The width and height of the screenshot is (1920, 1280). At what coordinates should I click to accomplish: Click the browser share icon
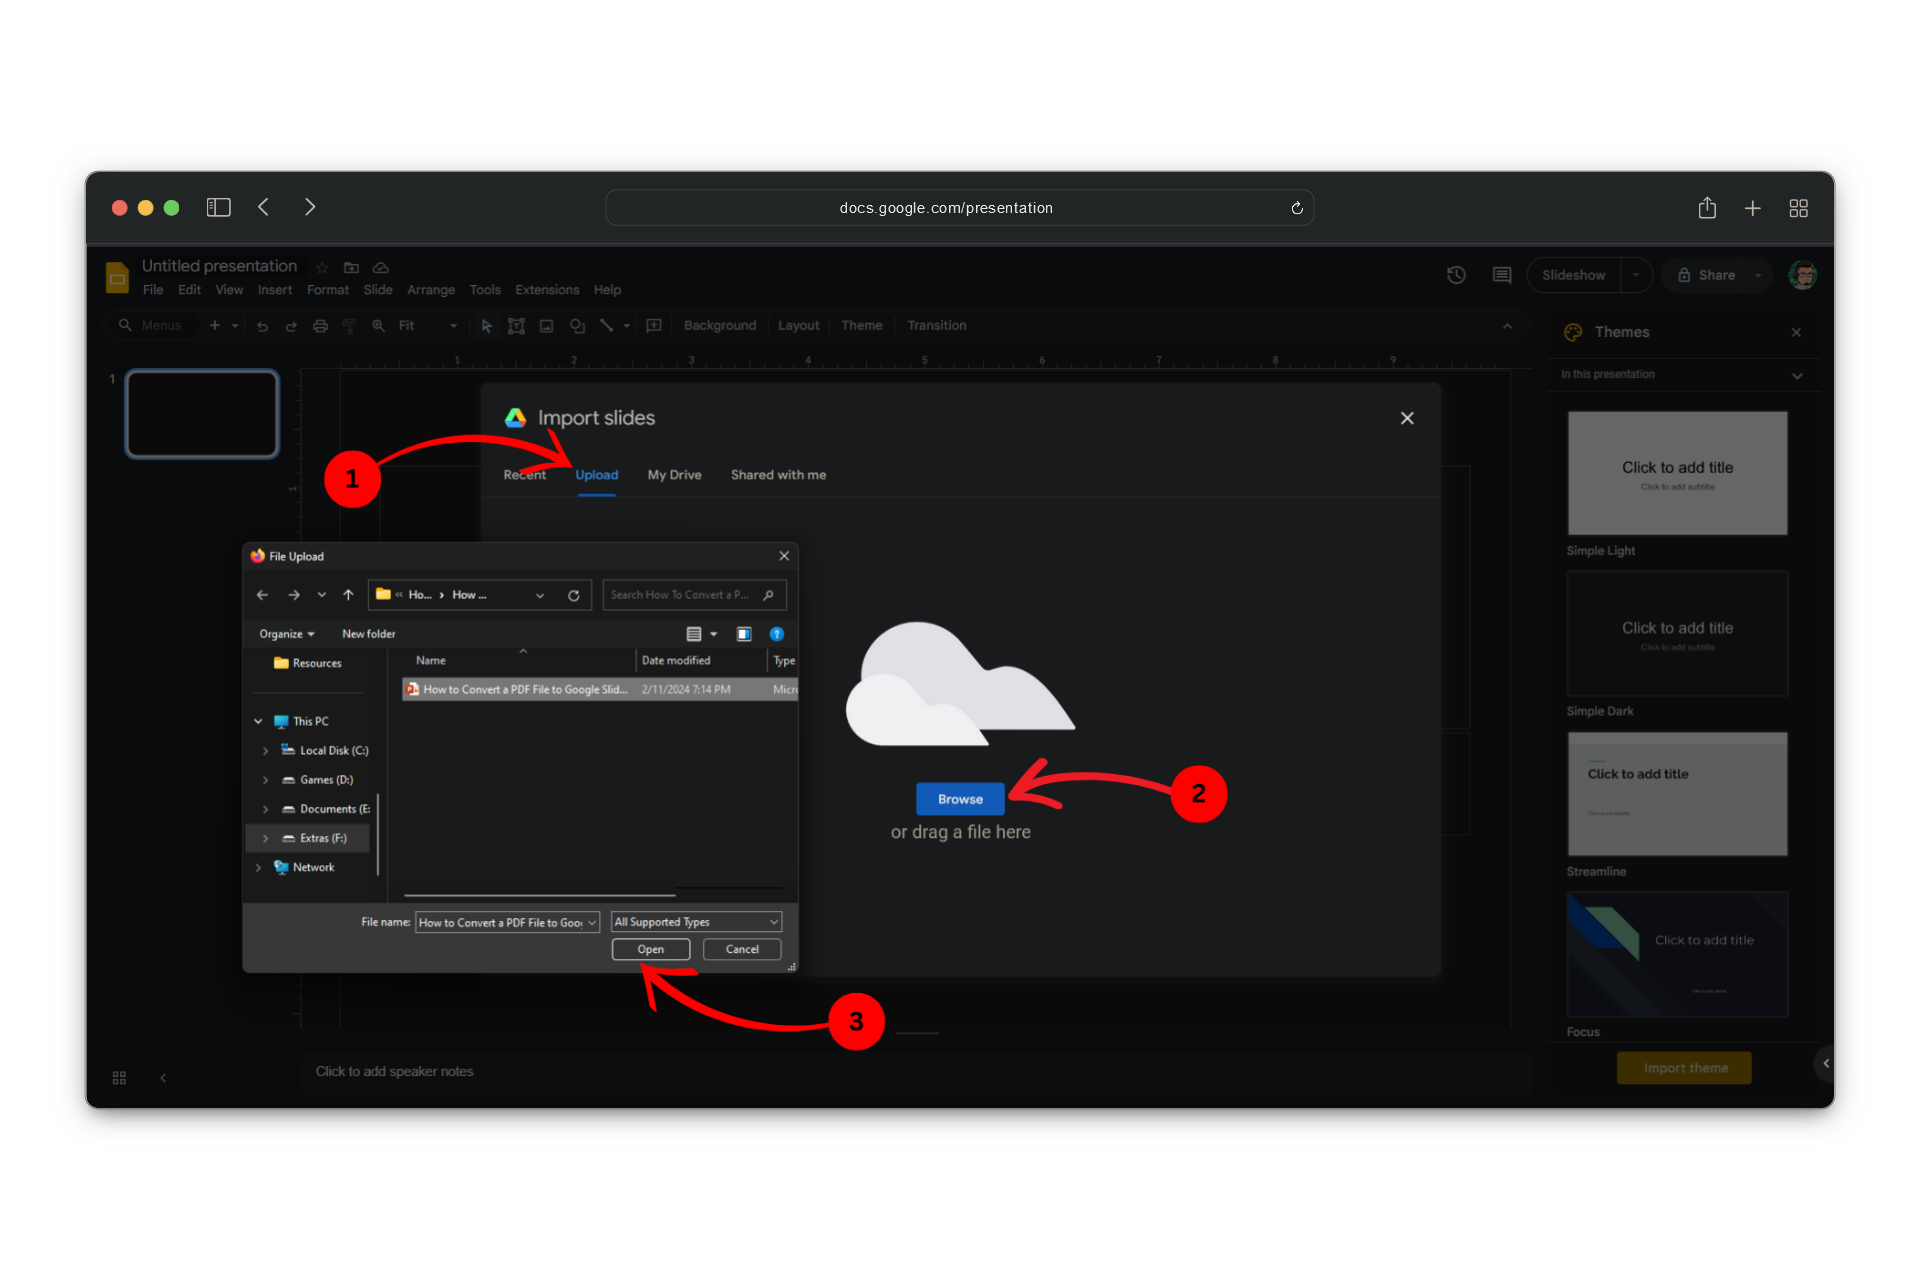tap(1707, 208)
